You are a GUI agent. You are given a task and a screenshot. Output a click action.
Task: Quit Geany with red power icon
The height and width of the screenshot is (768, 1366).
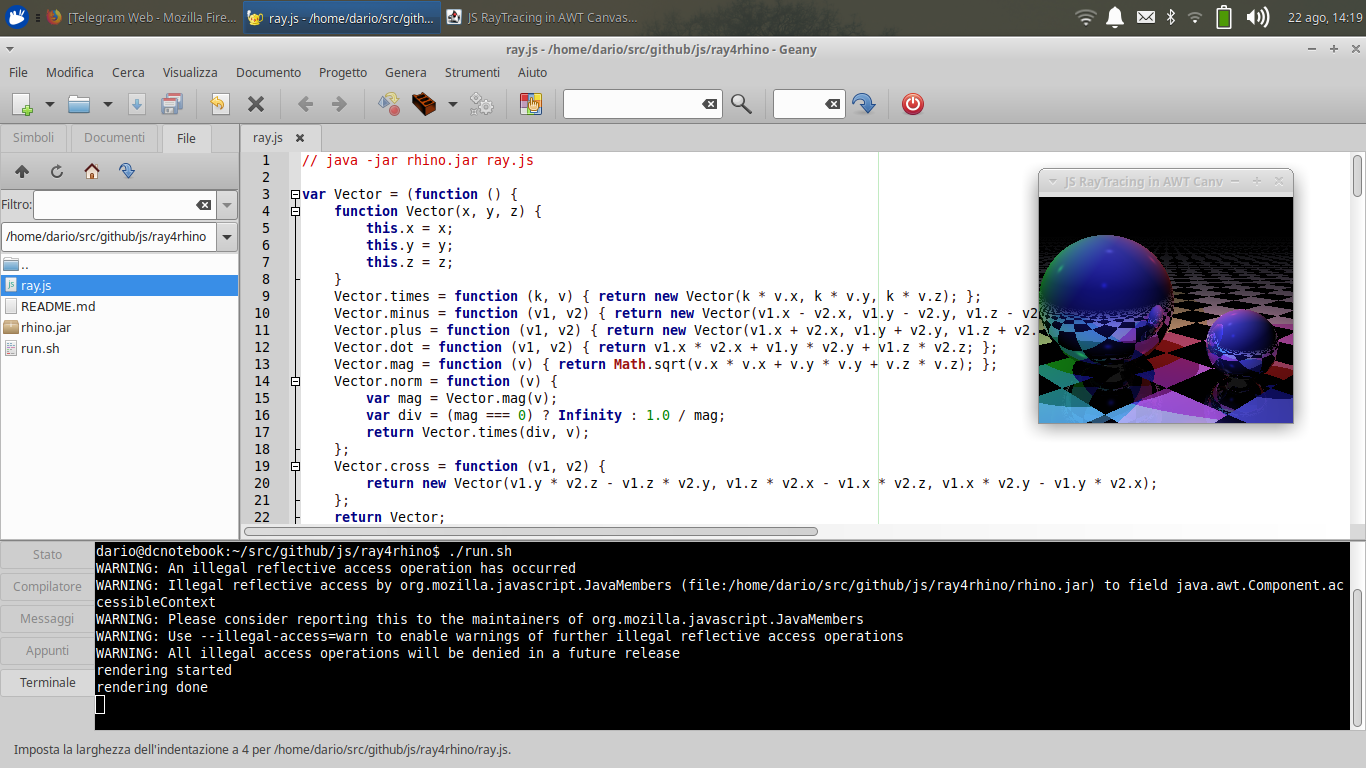coord(913,104)
